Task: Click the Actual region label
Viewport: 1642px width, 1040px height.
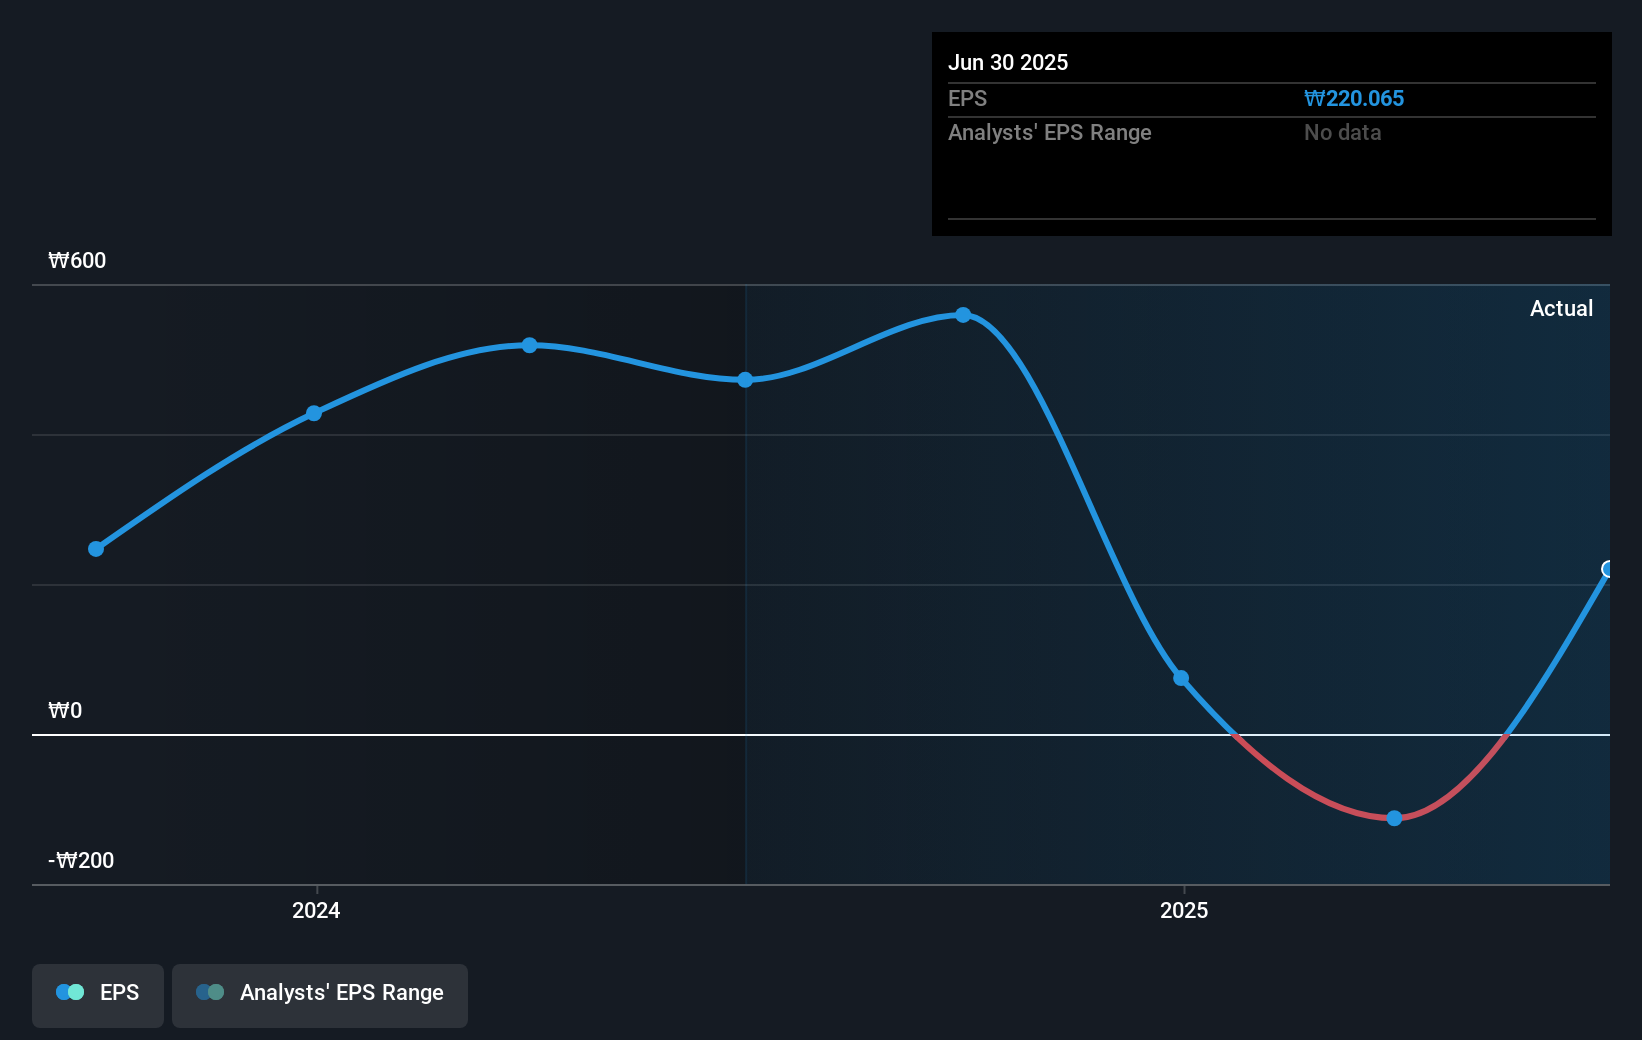Action: tap(1561, 308)
